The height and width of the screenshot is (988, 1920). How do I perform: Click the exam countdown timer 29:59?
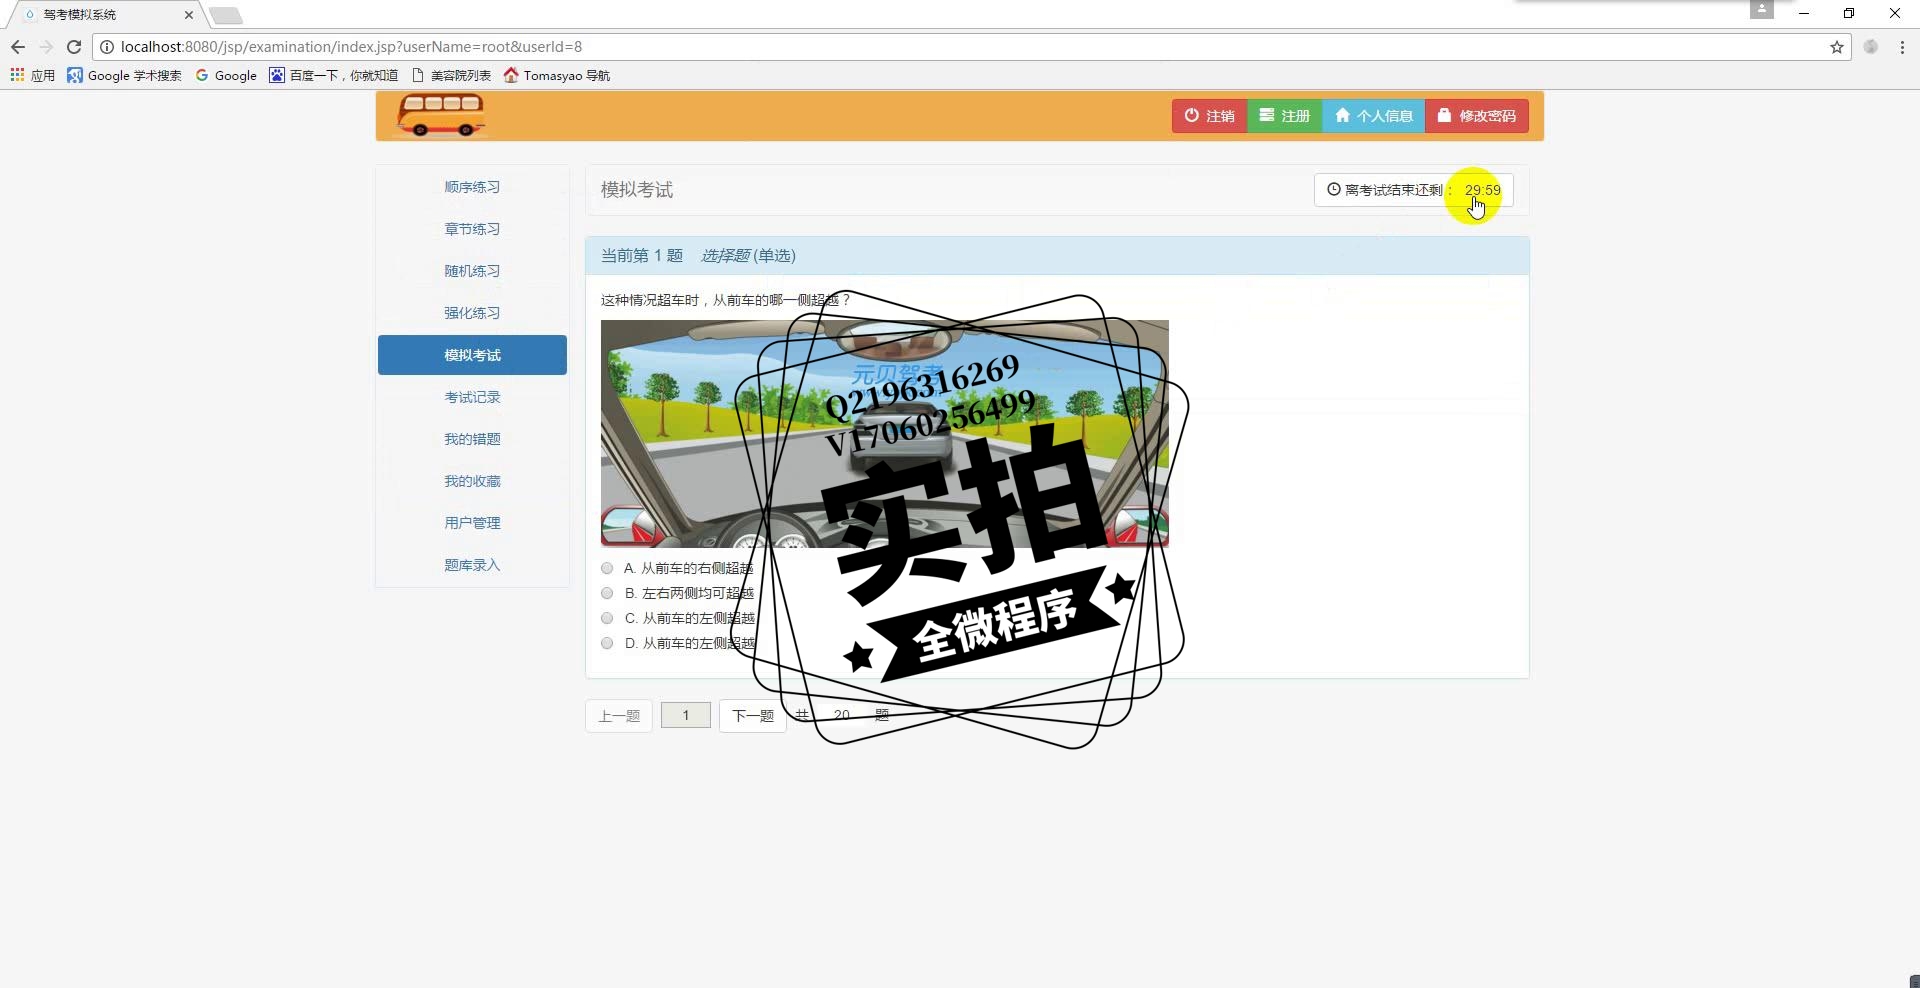tap(1482, 190)
